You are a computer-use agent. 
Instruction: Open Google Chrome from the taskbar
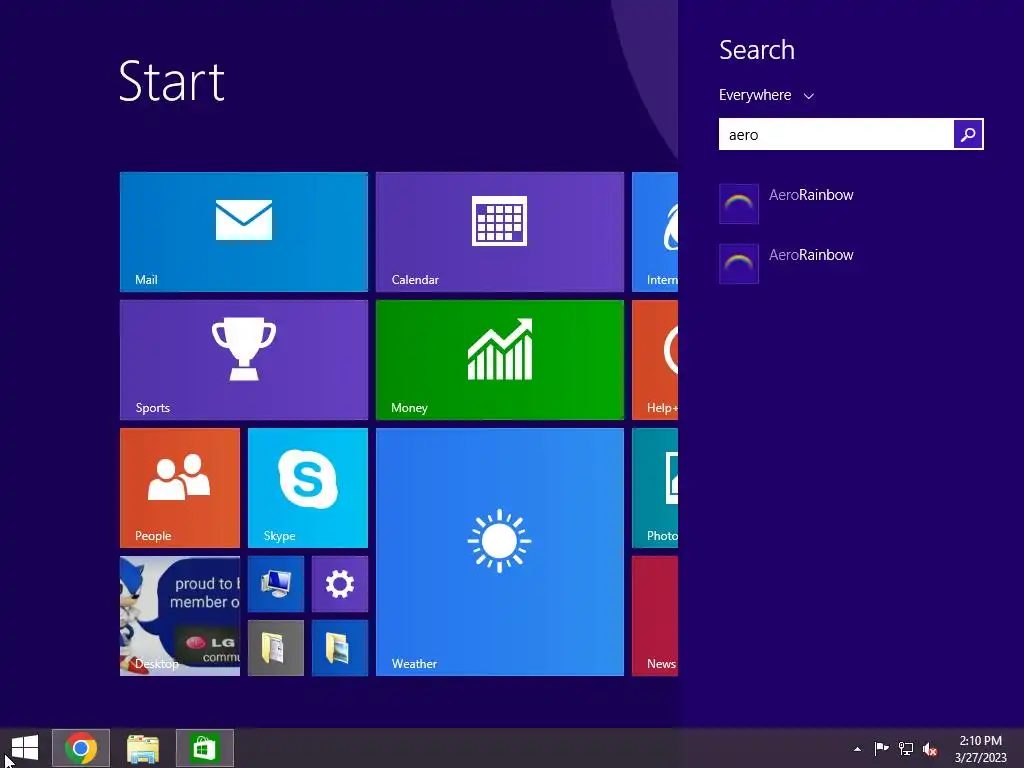tap(81, 748)
